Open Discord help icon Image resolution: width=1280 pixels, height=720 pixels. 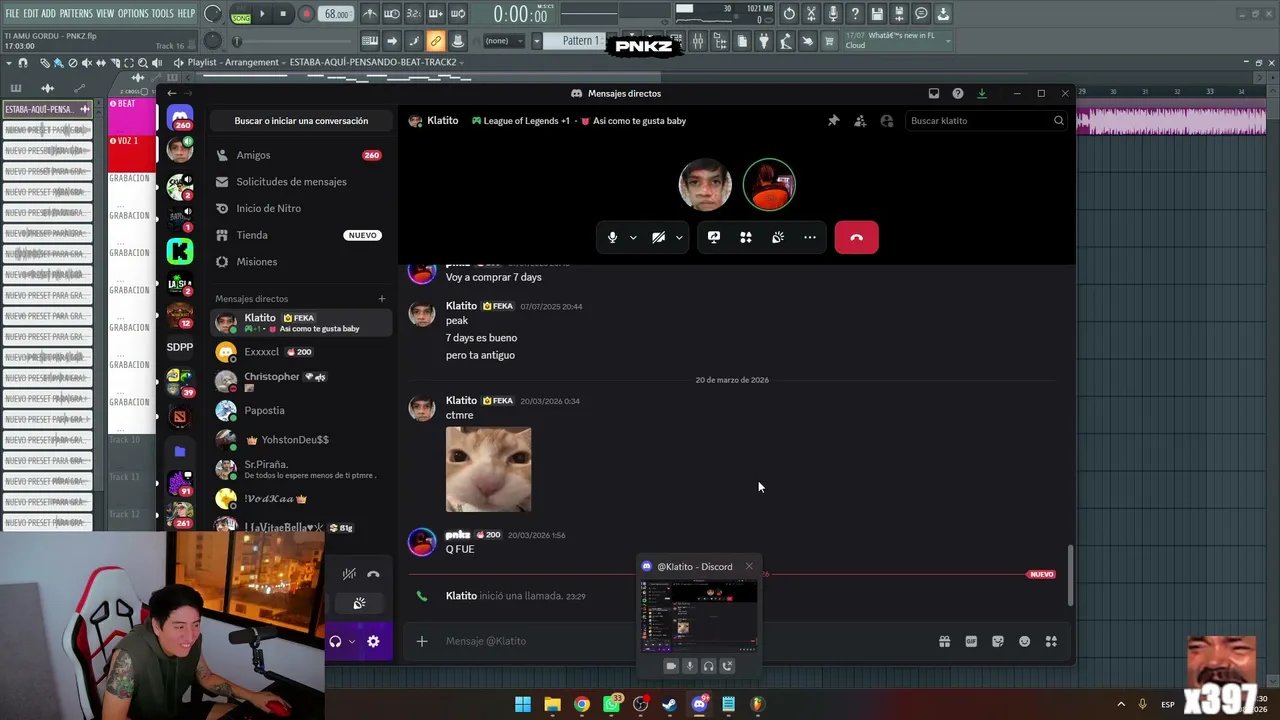(x=958, y=93)
